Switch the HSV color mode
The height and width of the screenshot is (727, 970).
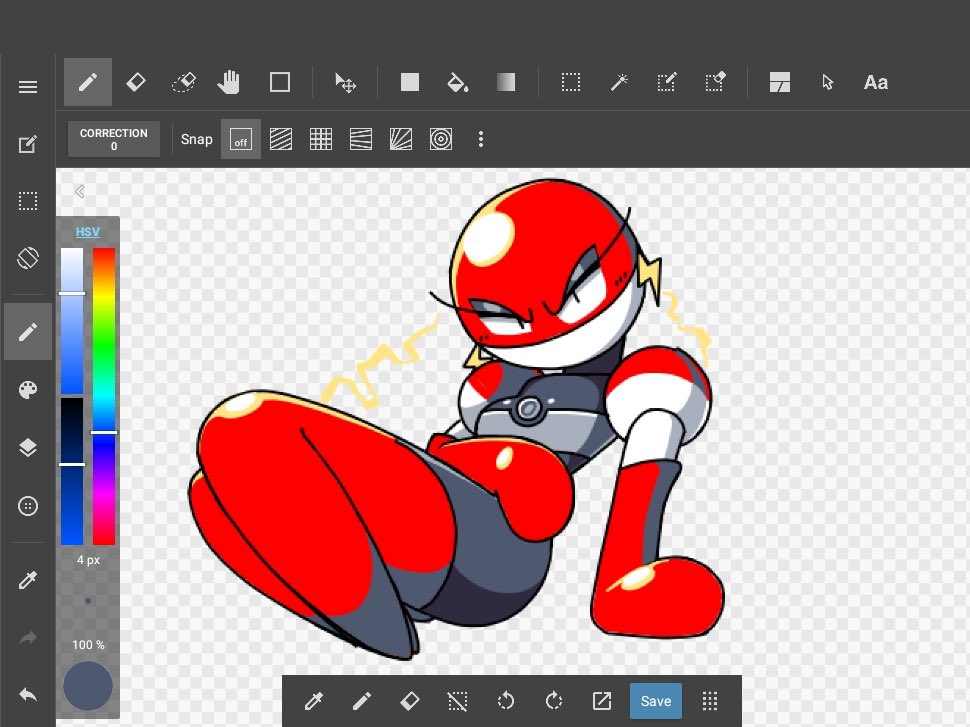tap(87, 232)
